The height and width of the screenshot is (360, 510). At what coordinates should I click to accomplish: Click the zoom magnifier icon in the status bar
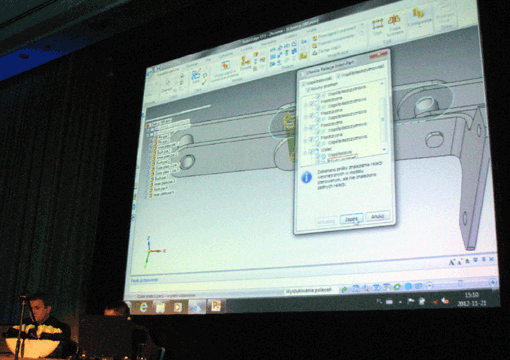(x=366, y=288)
